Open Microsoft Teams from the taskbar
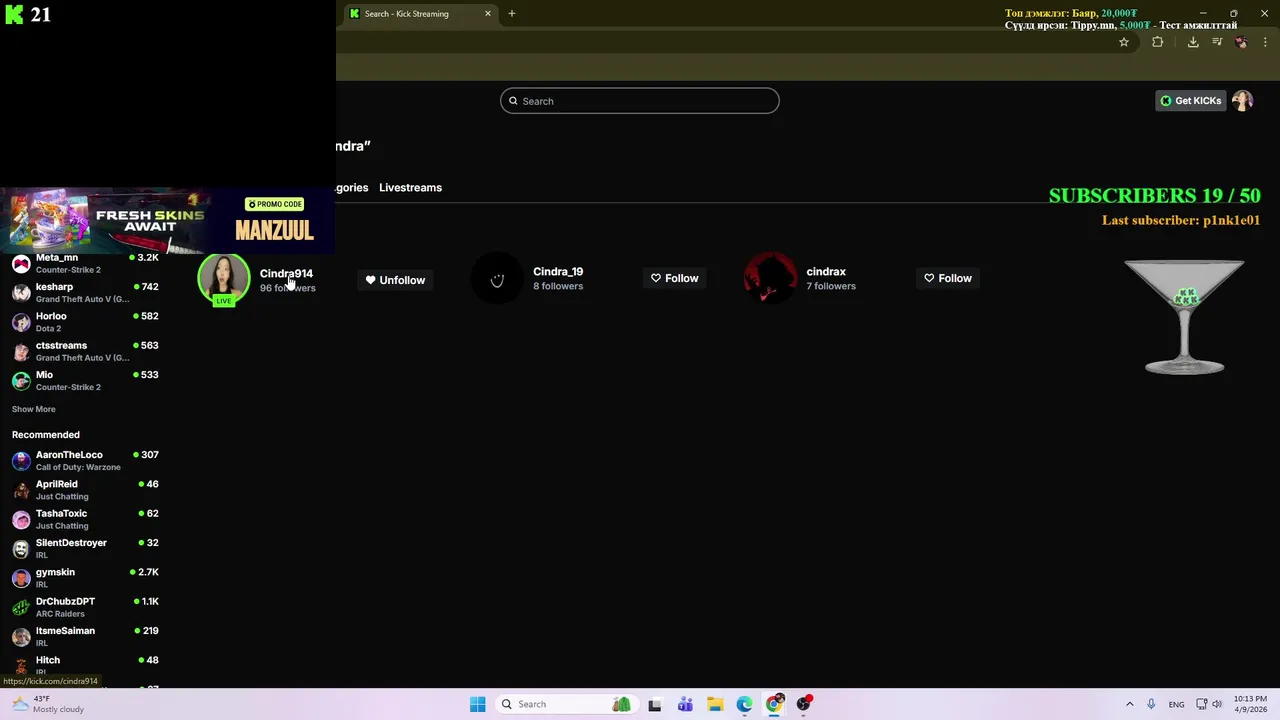The width and height of the screenshot is (1280, 720). [x=685, y=704]
